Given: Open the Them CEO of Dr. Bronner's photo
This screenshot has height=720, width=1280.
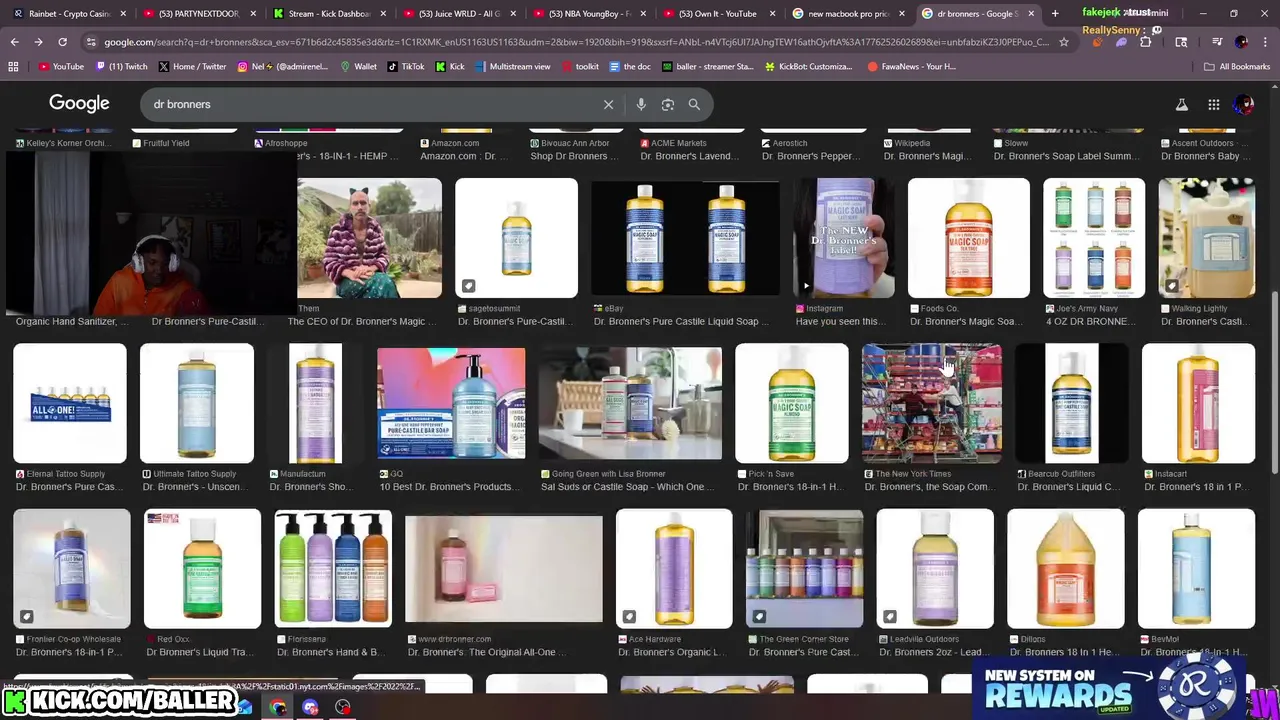Looking at the screenshot, I should point(369,238).
